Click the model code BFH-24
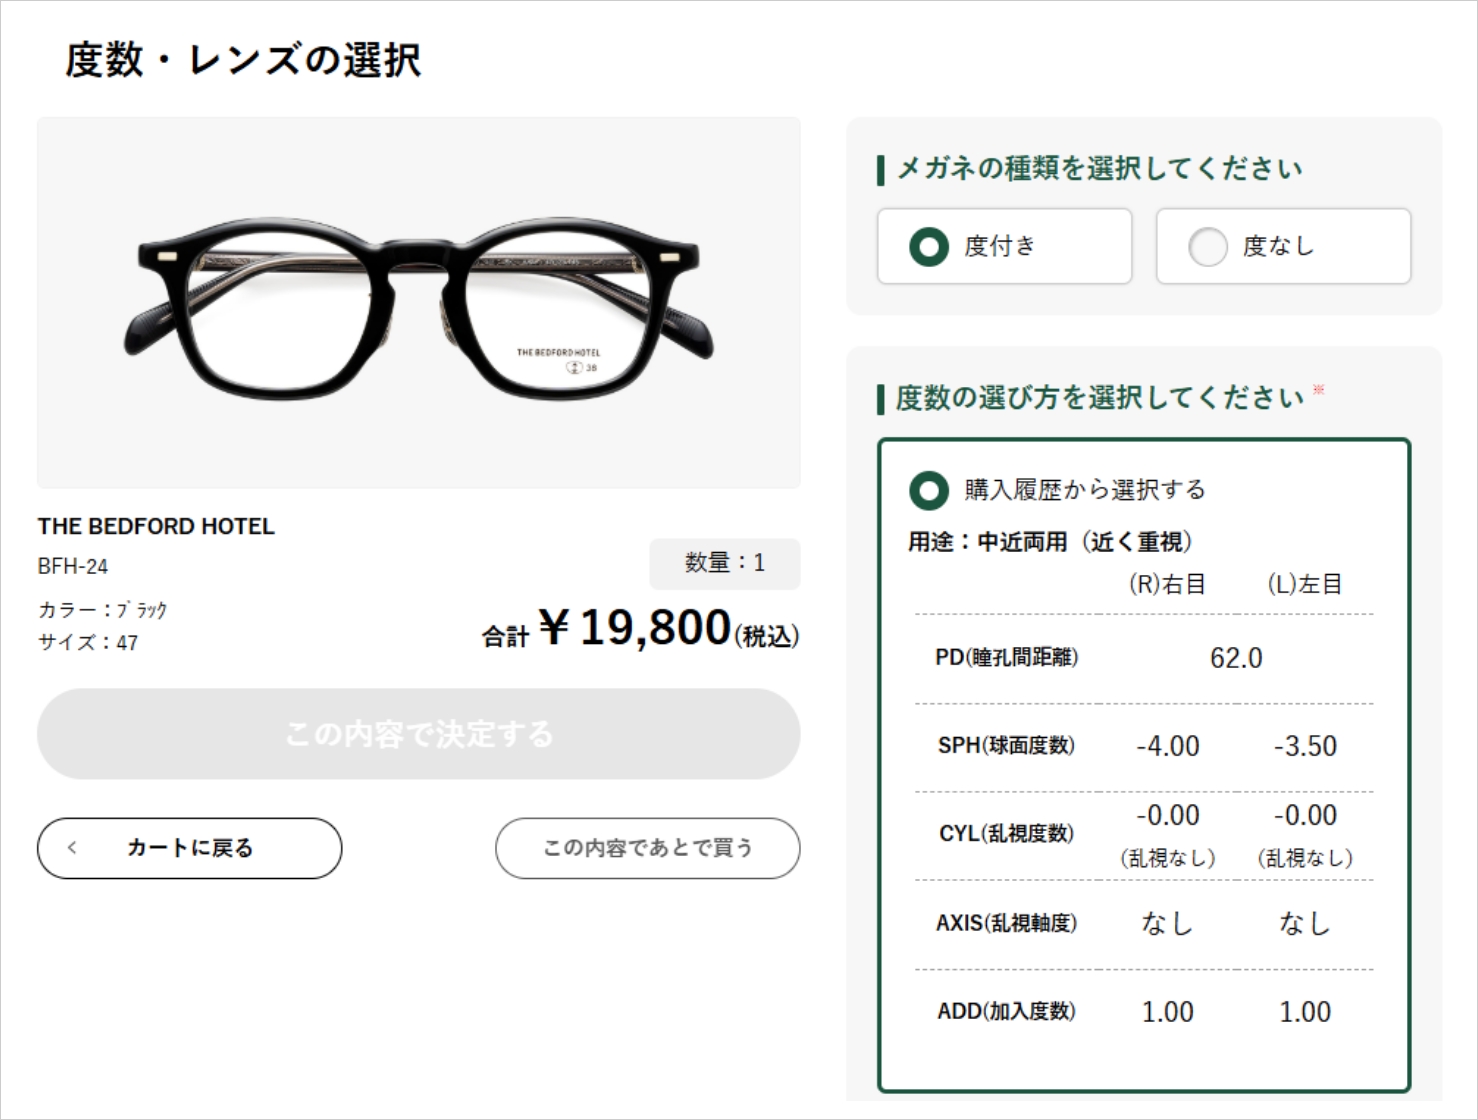The height and width of the screenshot is (1120, 1478). click(73, 566)
